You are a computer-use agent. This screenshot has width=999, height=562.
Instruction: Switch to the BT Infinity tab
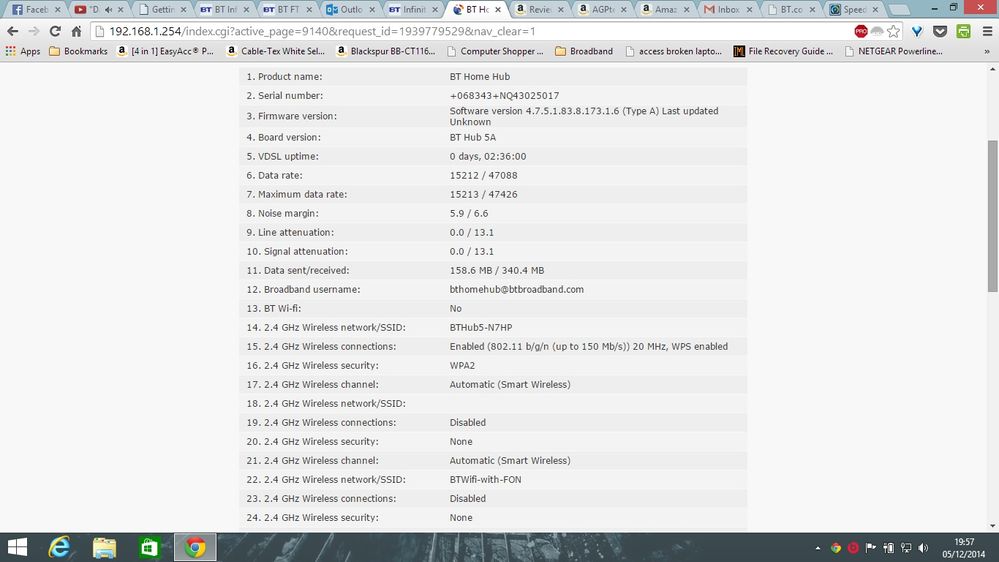(413, 10)
